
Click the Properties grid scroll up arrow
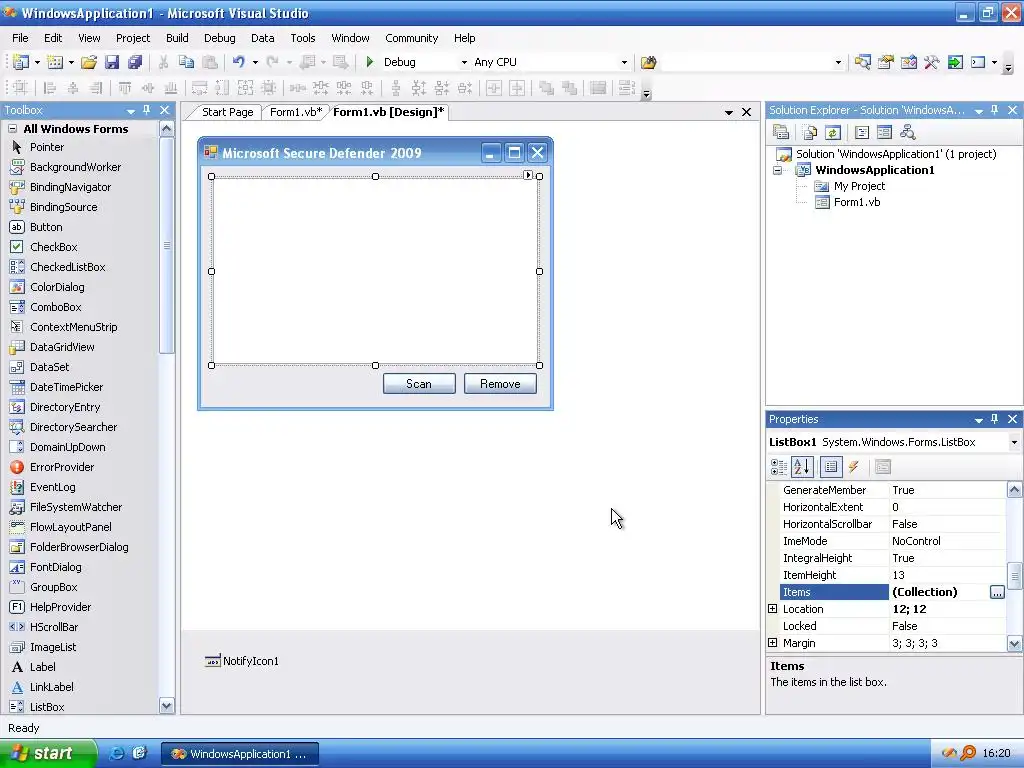click(1014, 489)
